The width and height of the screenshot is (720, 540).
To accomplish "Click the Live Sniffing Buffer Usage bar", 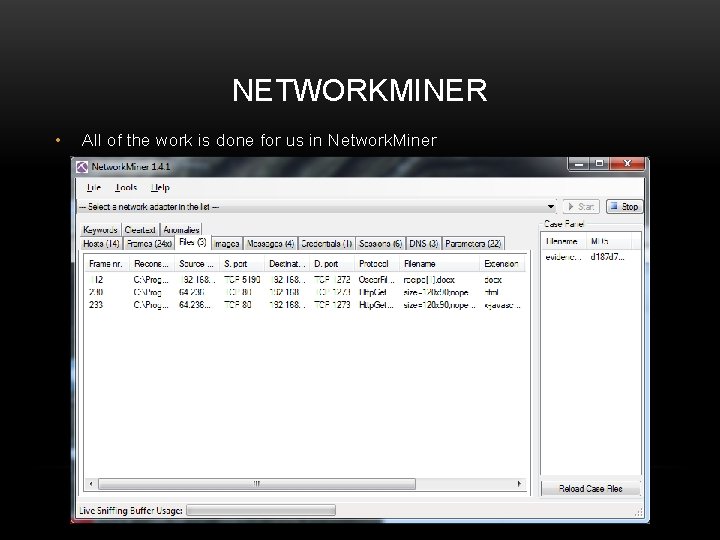I will (261, 510).
